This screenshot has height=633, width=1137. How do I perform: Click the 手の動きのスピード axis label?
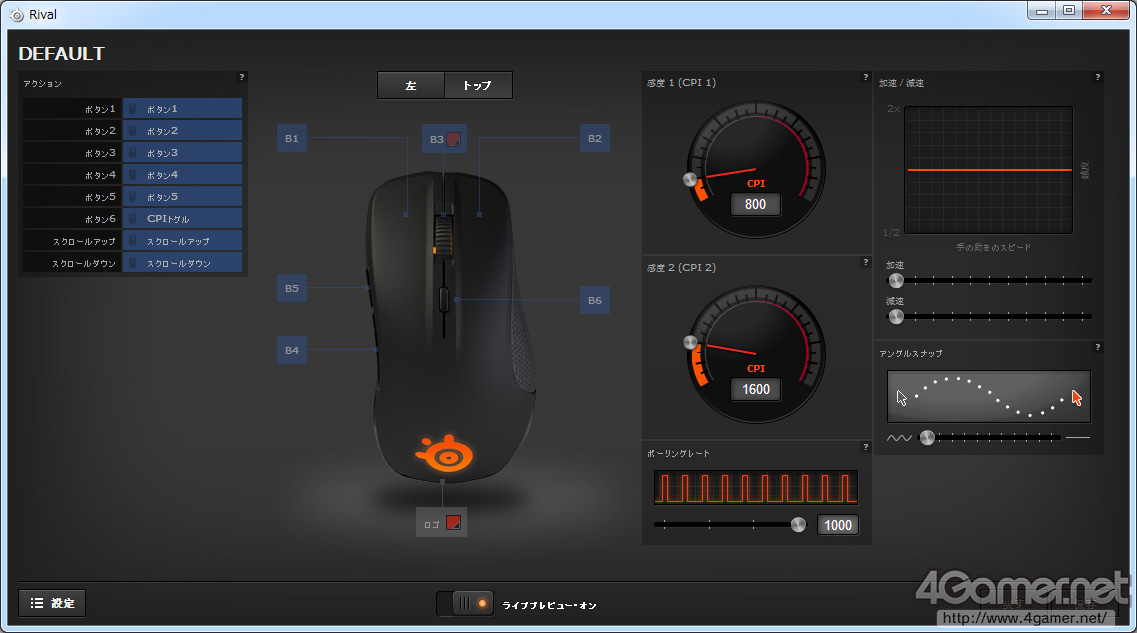[x=993, y=247]
